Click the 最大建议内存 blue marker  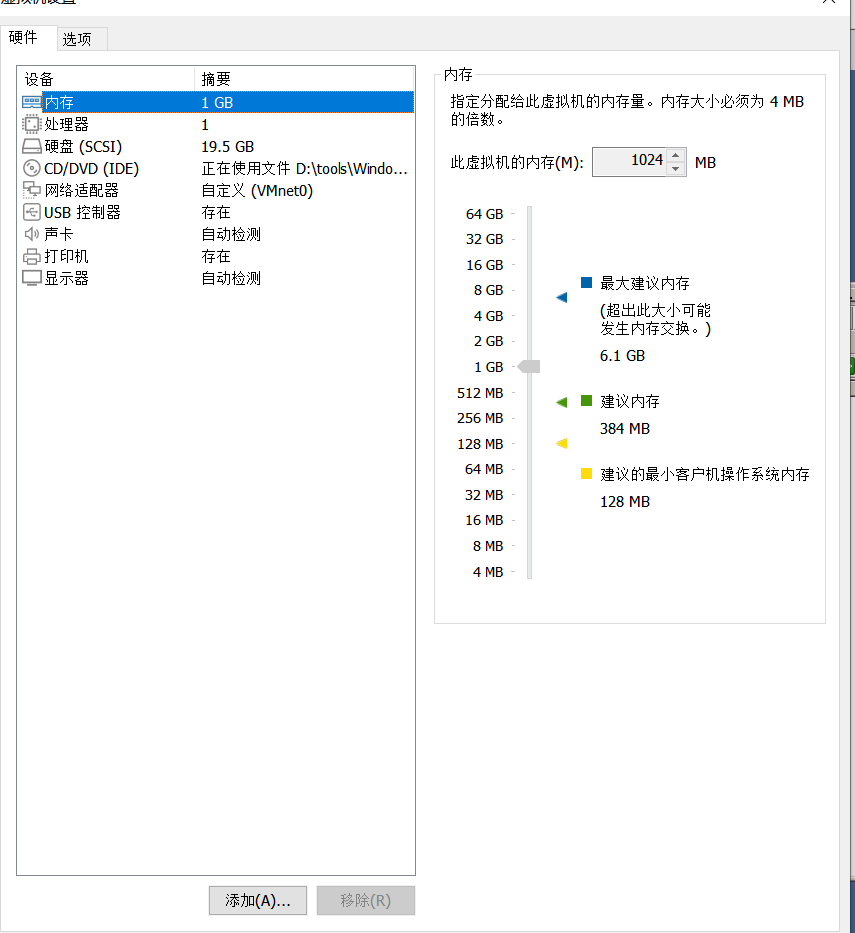tap(585, 283)
